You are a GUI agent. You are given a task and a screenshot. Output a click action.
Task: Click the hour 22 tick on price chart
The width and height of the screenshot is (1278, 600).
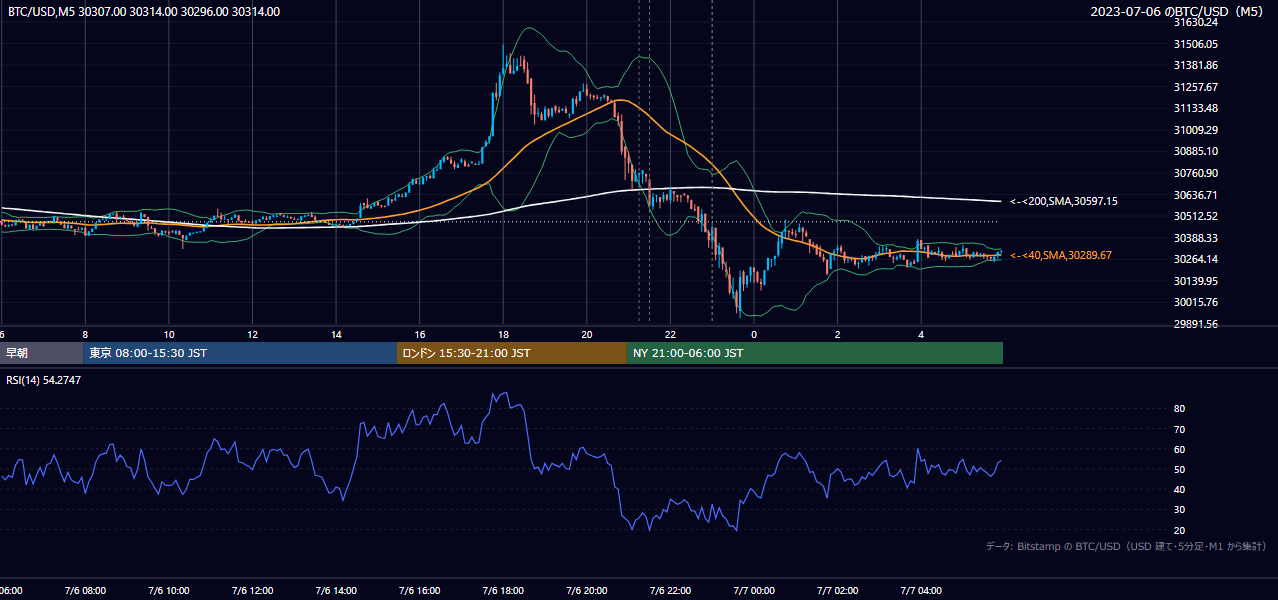[671, 334]
